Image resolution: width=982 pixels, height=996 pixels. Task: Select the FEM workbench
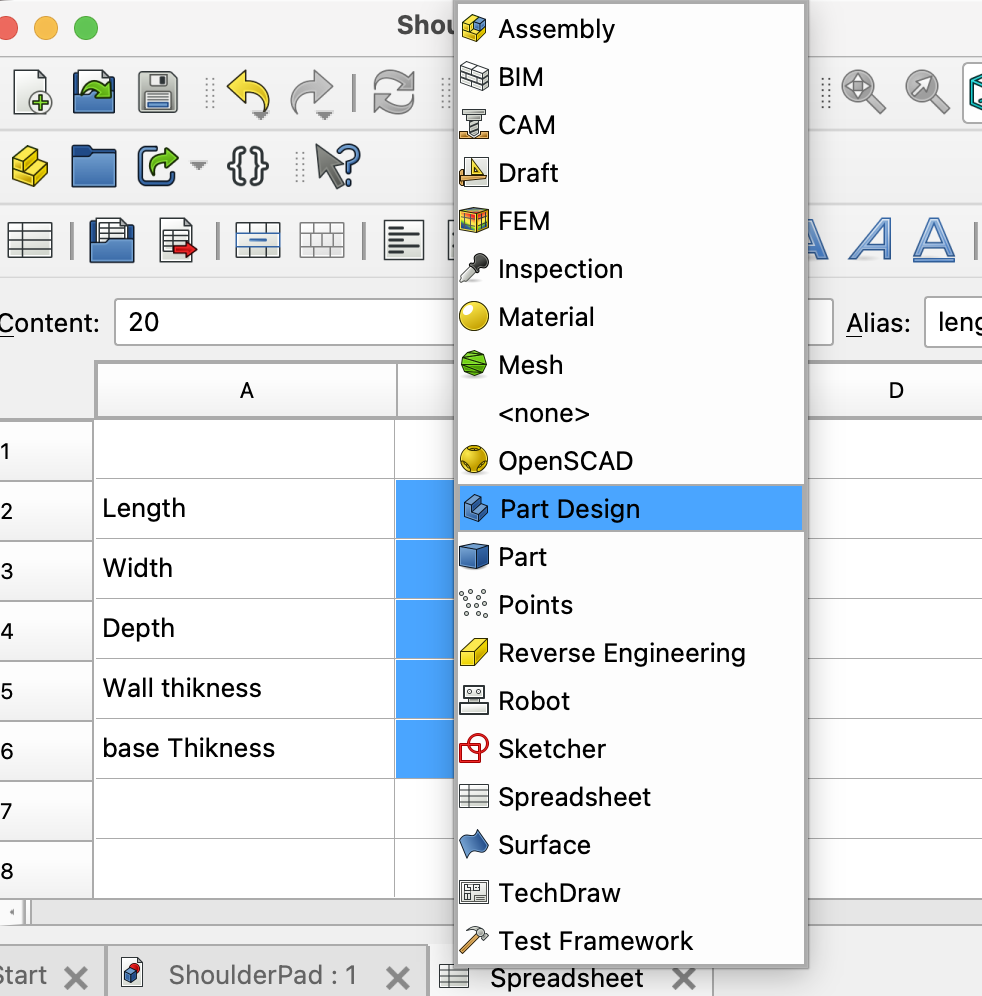pos(631,221)
